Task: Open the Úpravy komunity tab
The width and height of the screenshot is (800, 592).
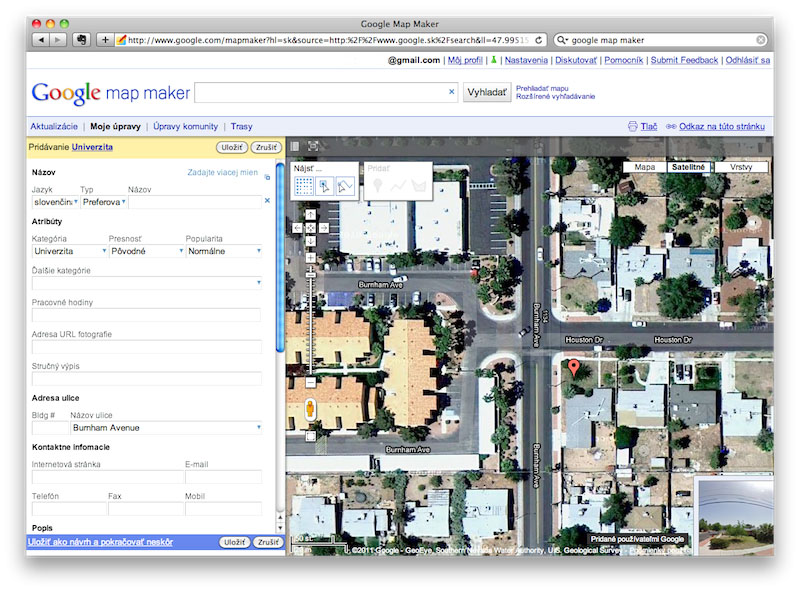Action: point(186,127)
